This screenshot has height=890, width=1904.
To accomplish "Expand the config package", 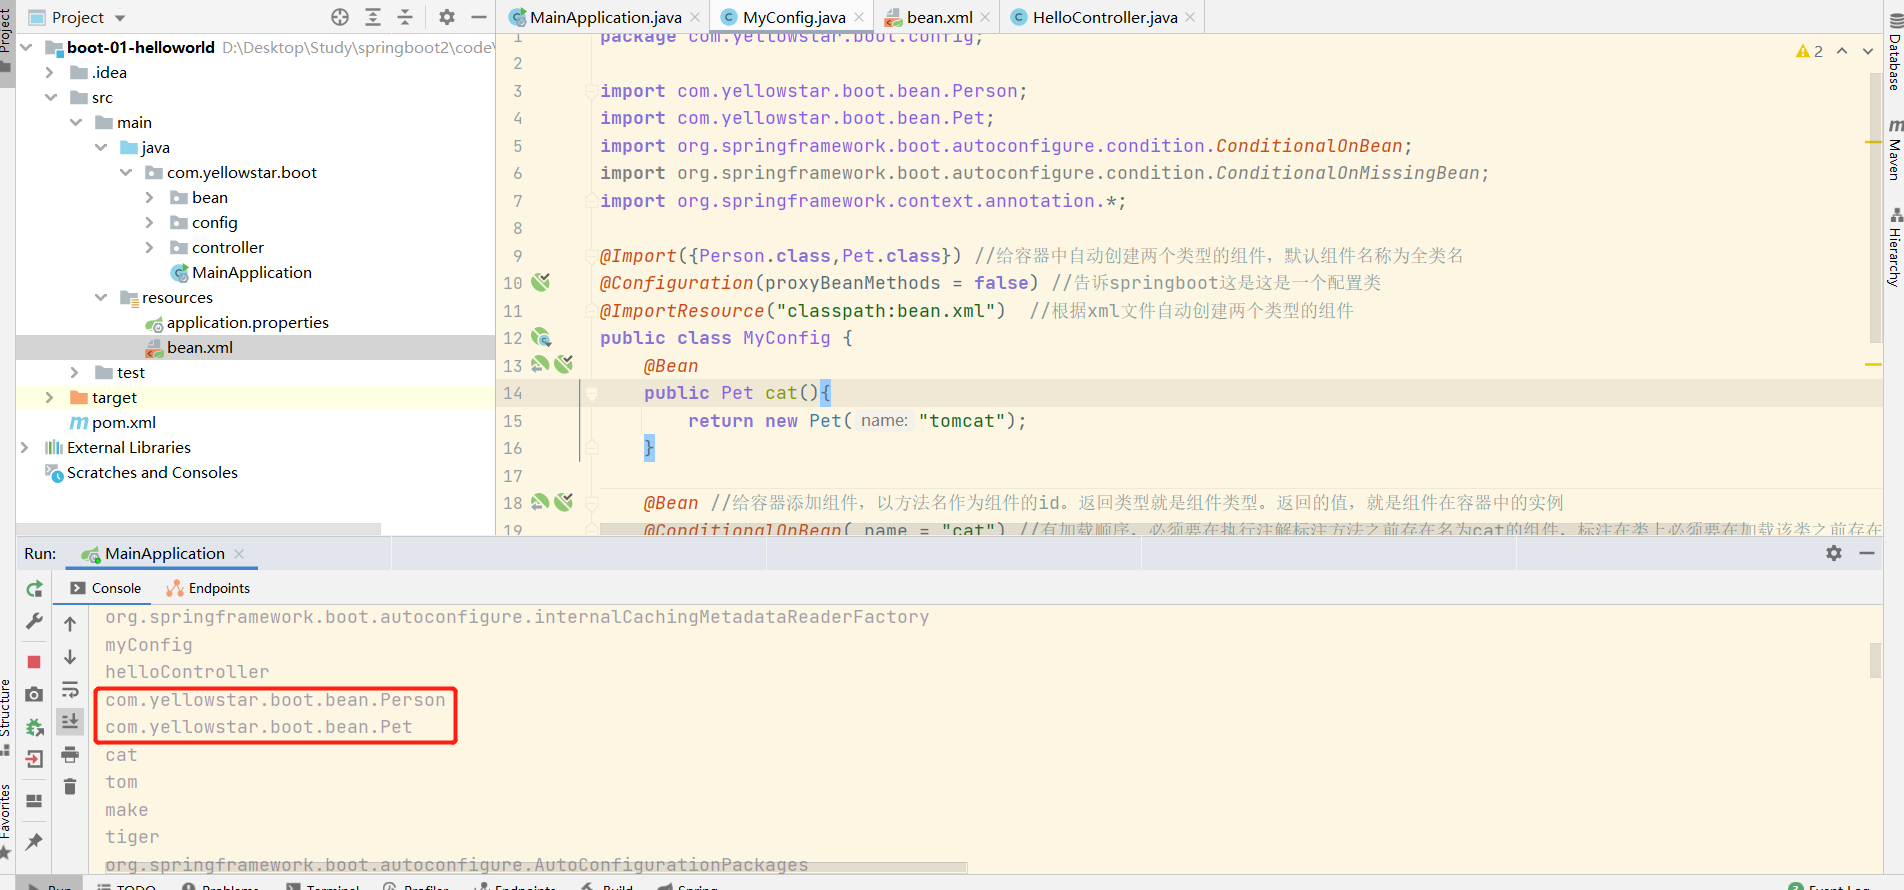I will (x=150, y=222).
